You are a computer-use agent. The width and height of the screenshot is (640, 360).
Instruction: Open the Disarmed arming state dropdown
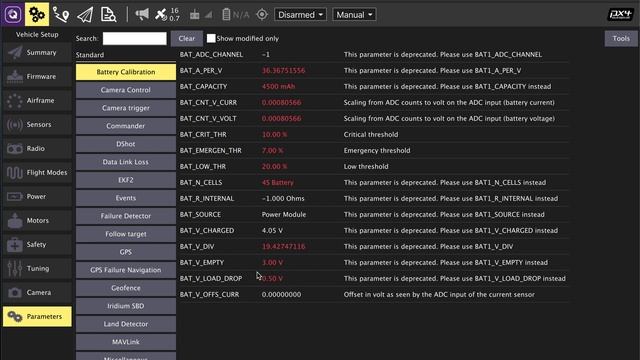point(300,15)
